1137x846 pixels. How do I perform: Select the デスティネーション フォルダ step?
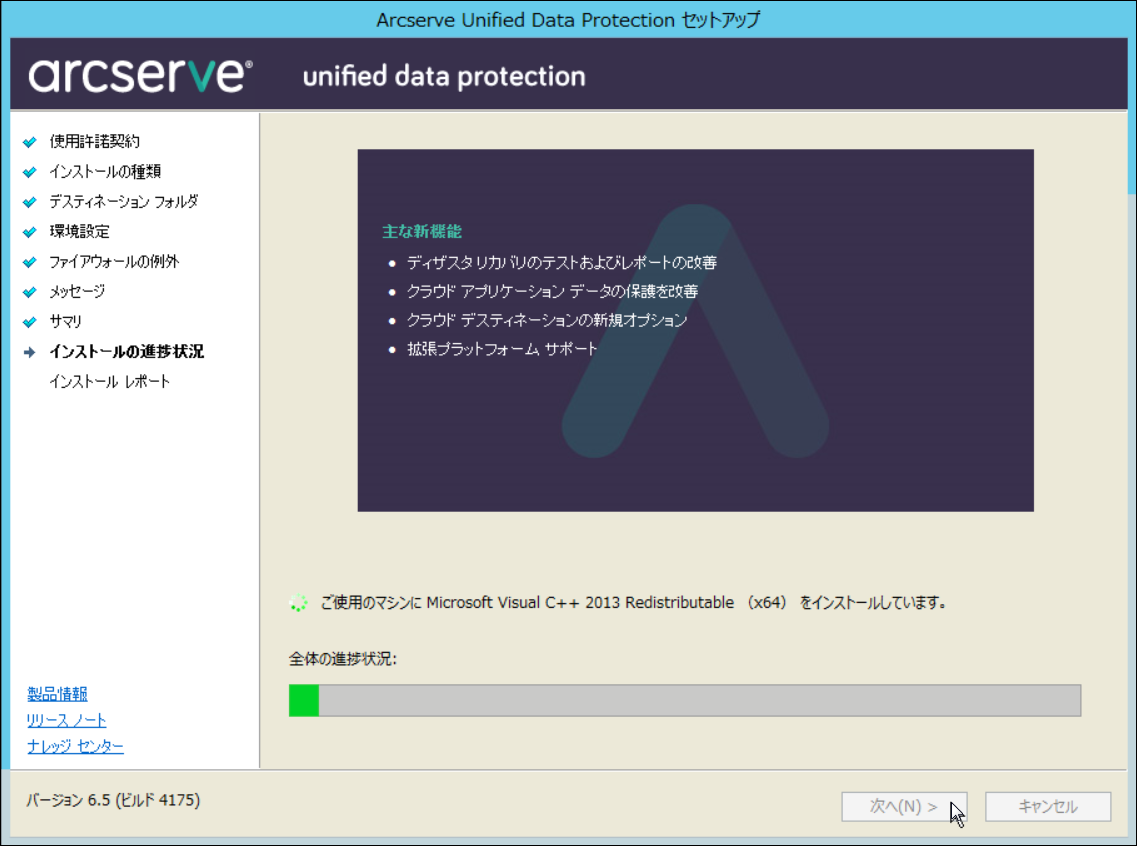[x=124, y=202]
